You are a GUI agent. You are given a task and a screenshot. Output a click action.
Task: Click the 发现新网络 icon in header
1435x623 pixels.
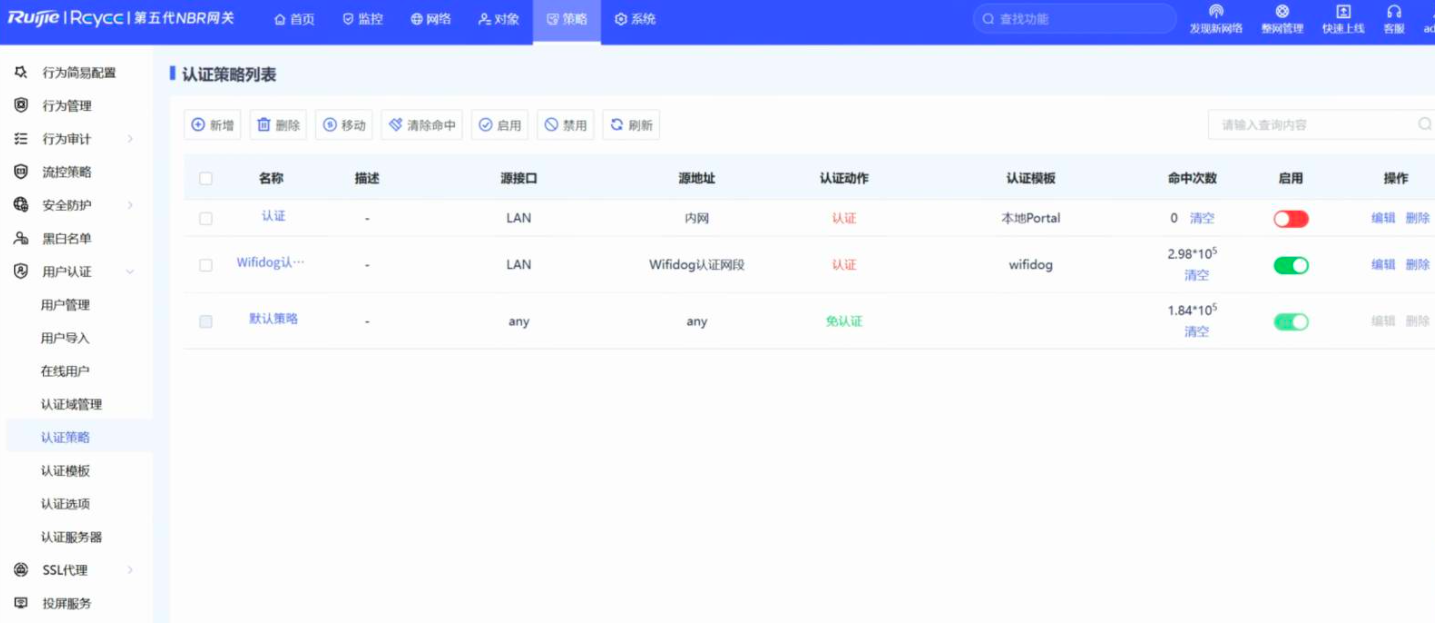coord(1216,12)
